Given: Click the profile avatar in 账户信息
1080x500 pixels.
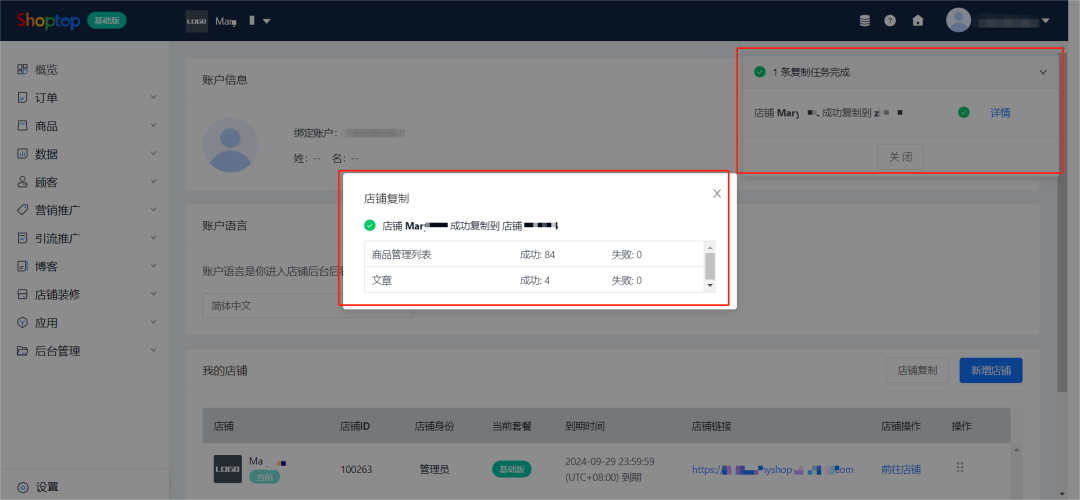Looking at the screenshot, I should click(x=230, y=145).
